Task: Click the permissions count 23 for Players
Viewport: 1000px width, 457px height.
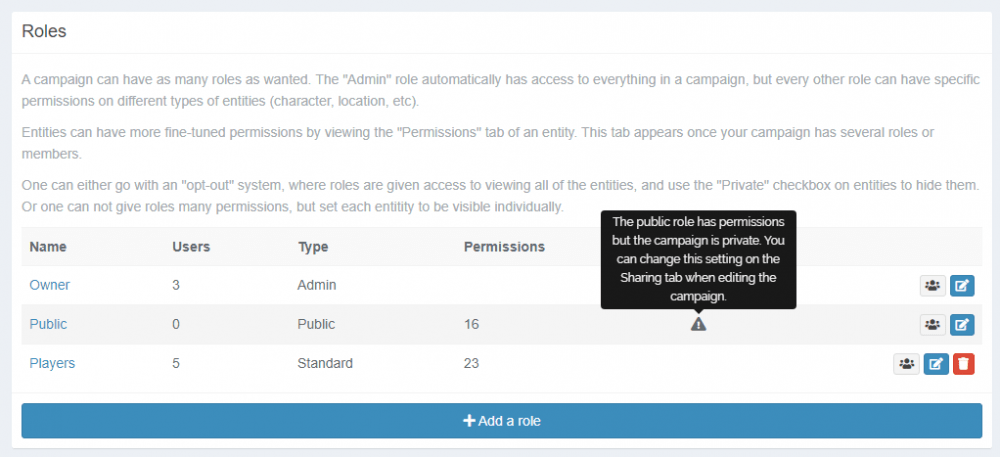Action: coord(472,363)
